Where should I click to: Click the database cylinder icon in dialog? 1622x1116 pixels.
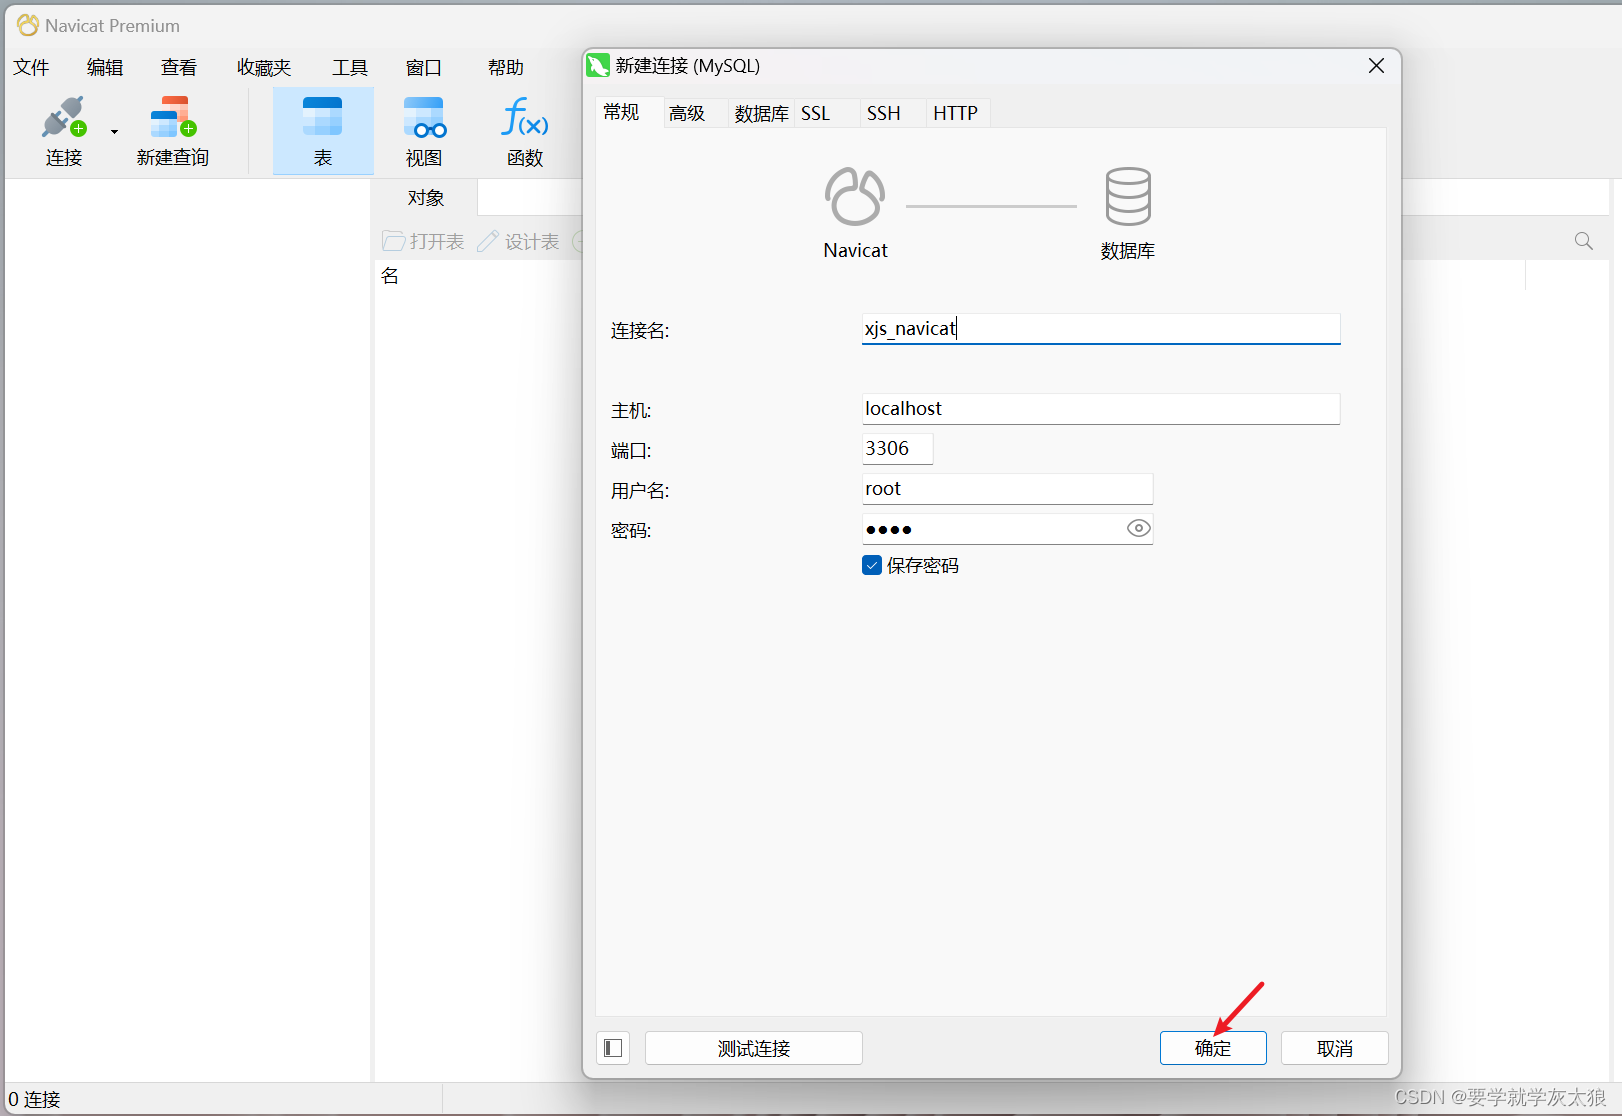1128,196
